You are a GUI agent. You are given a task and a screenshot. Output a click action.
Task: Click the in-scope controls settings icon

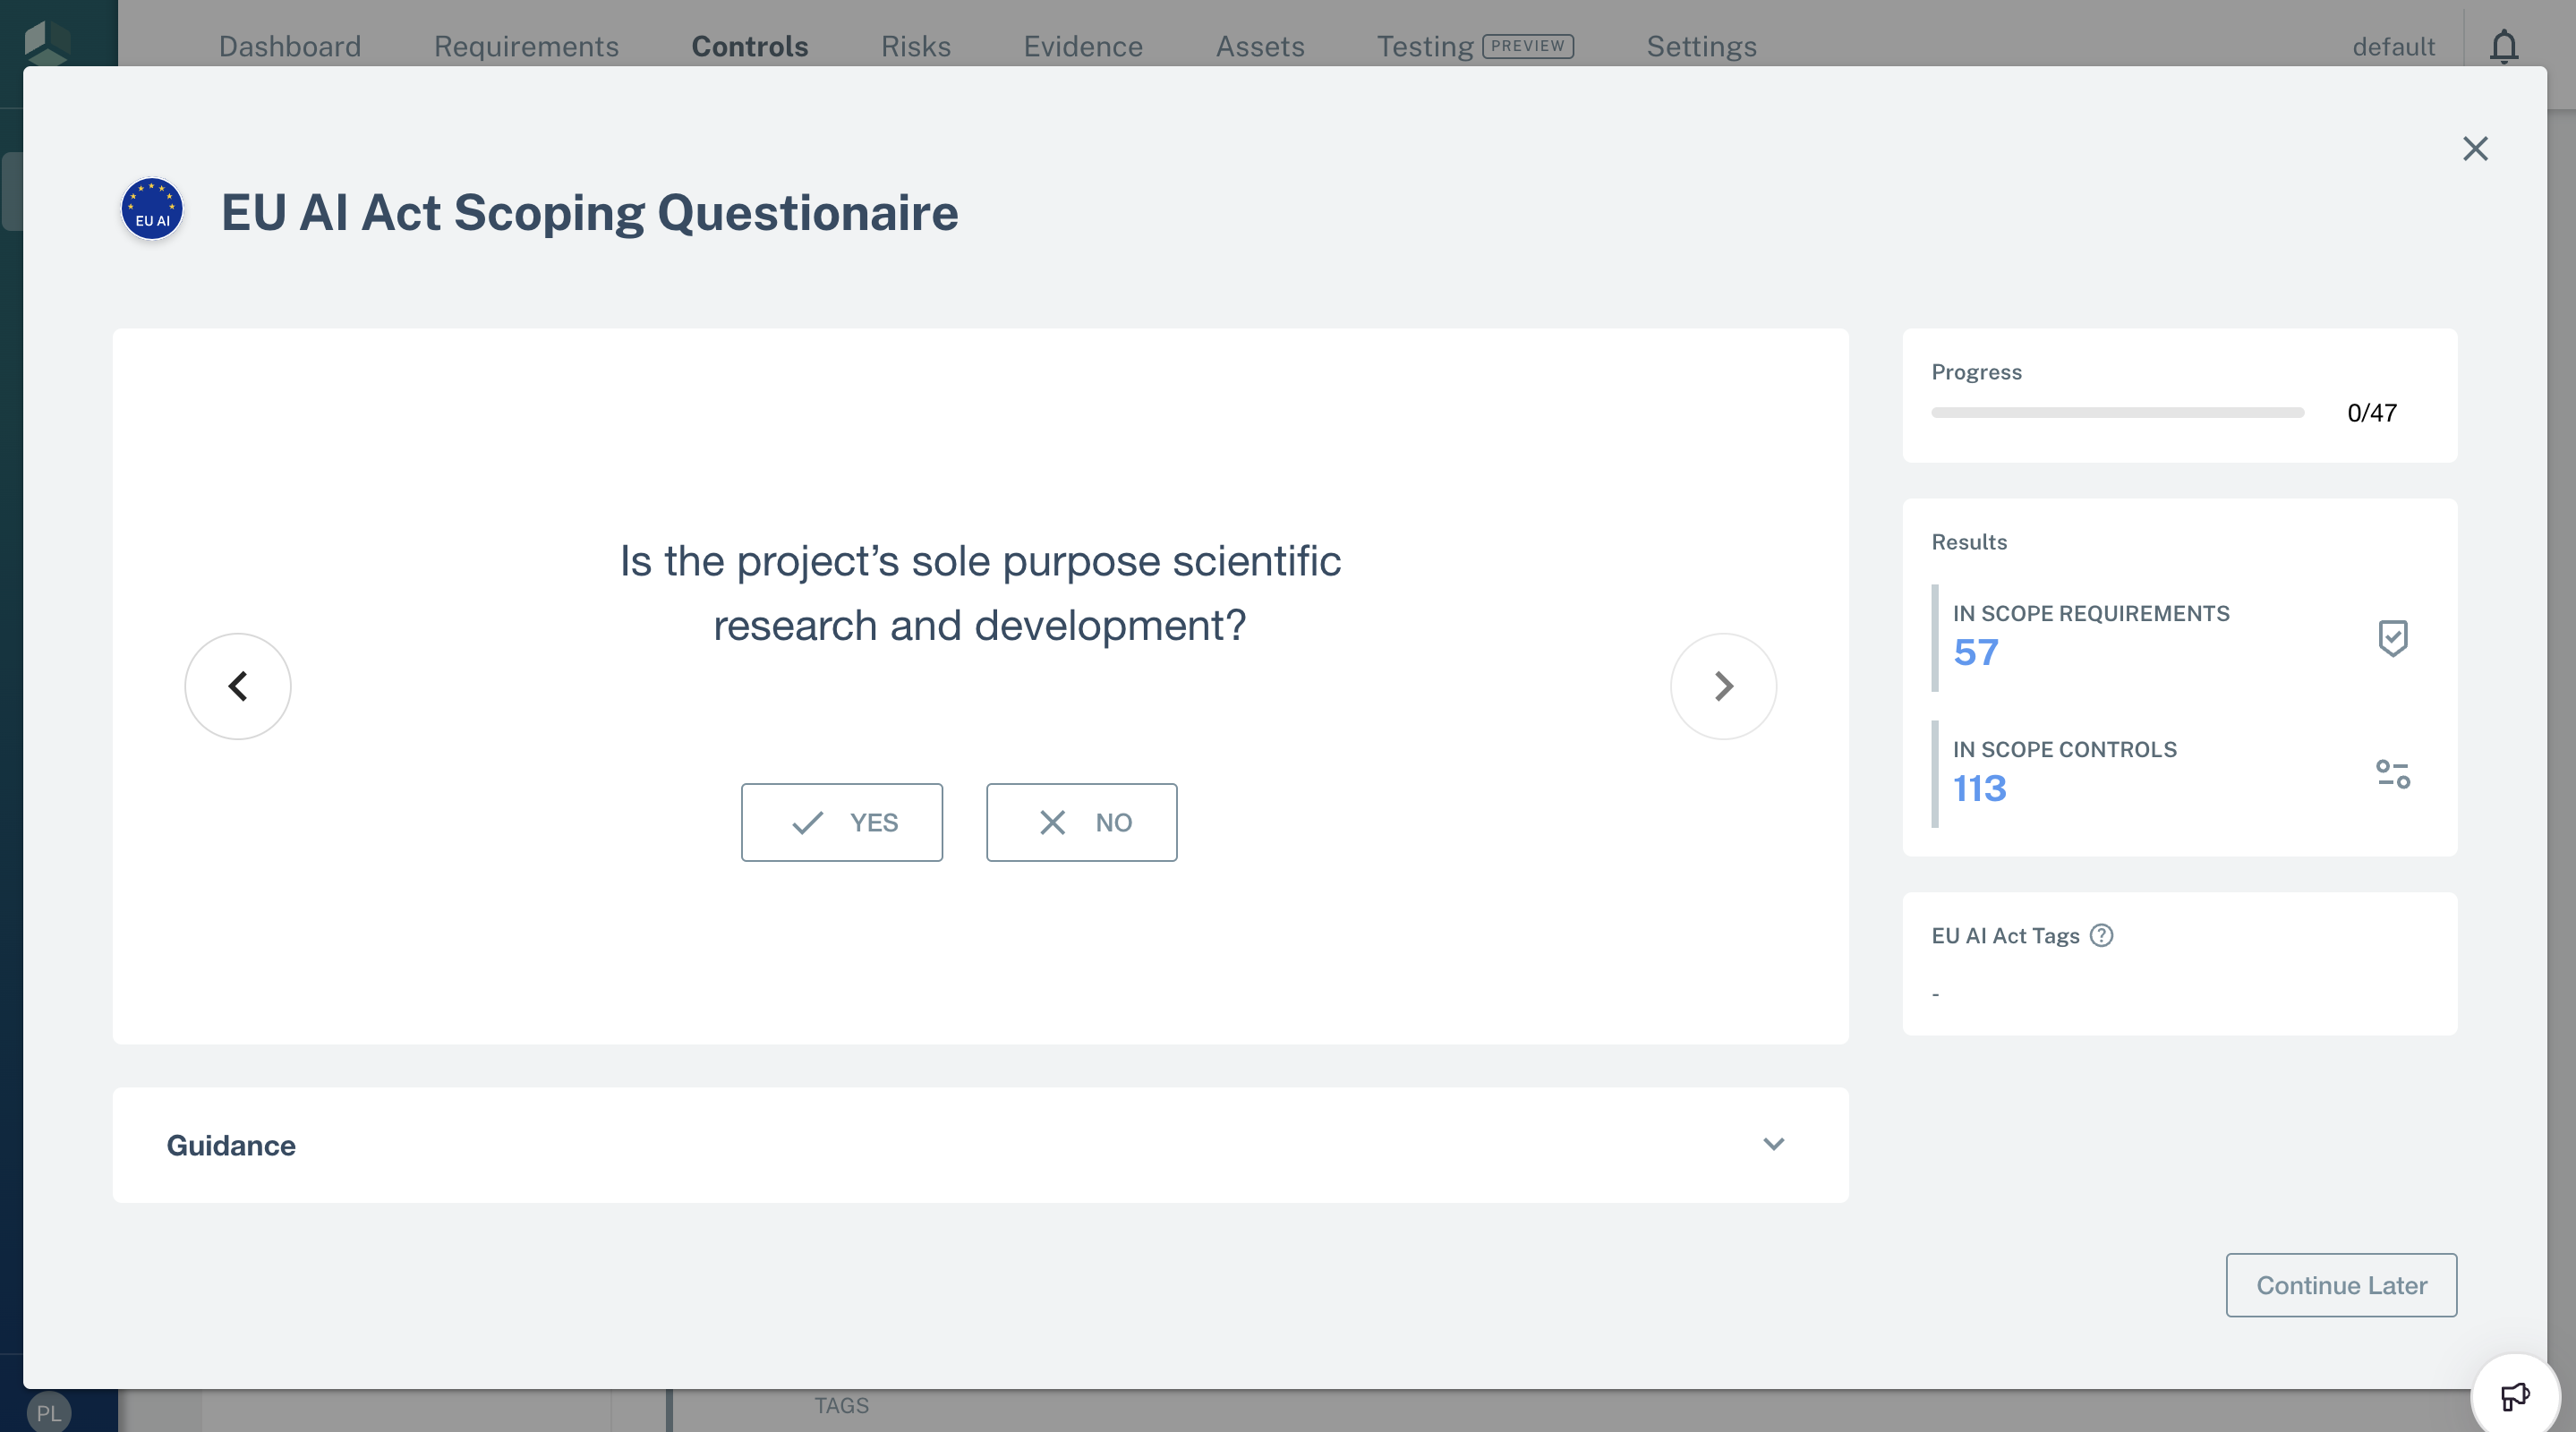pos(2393,771)
